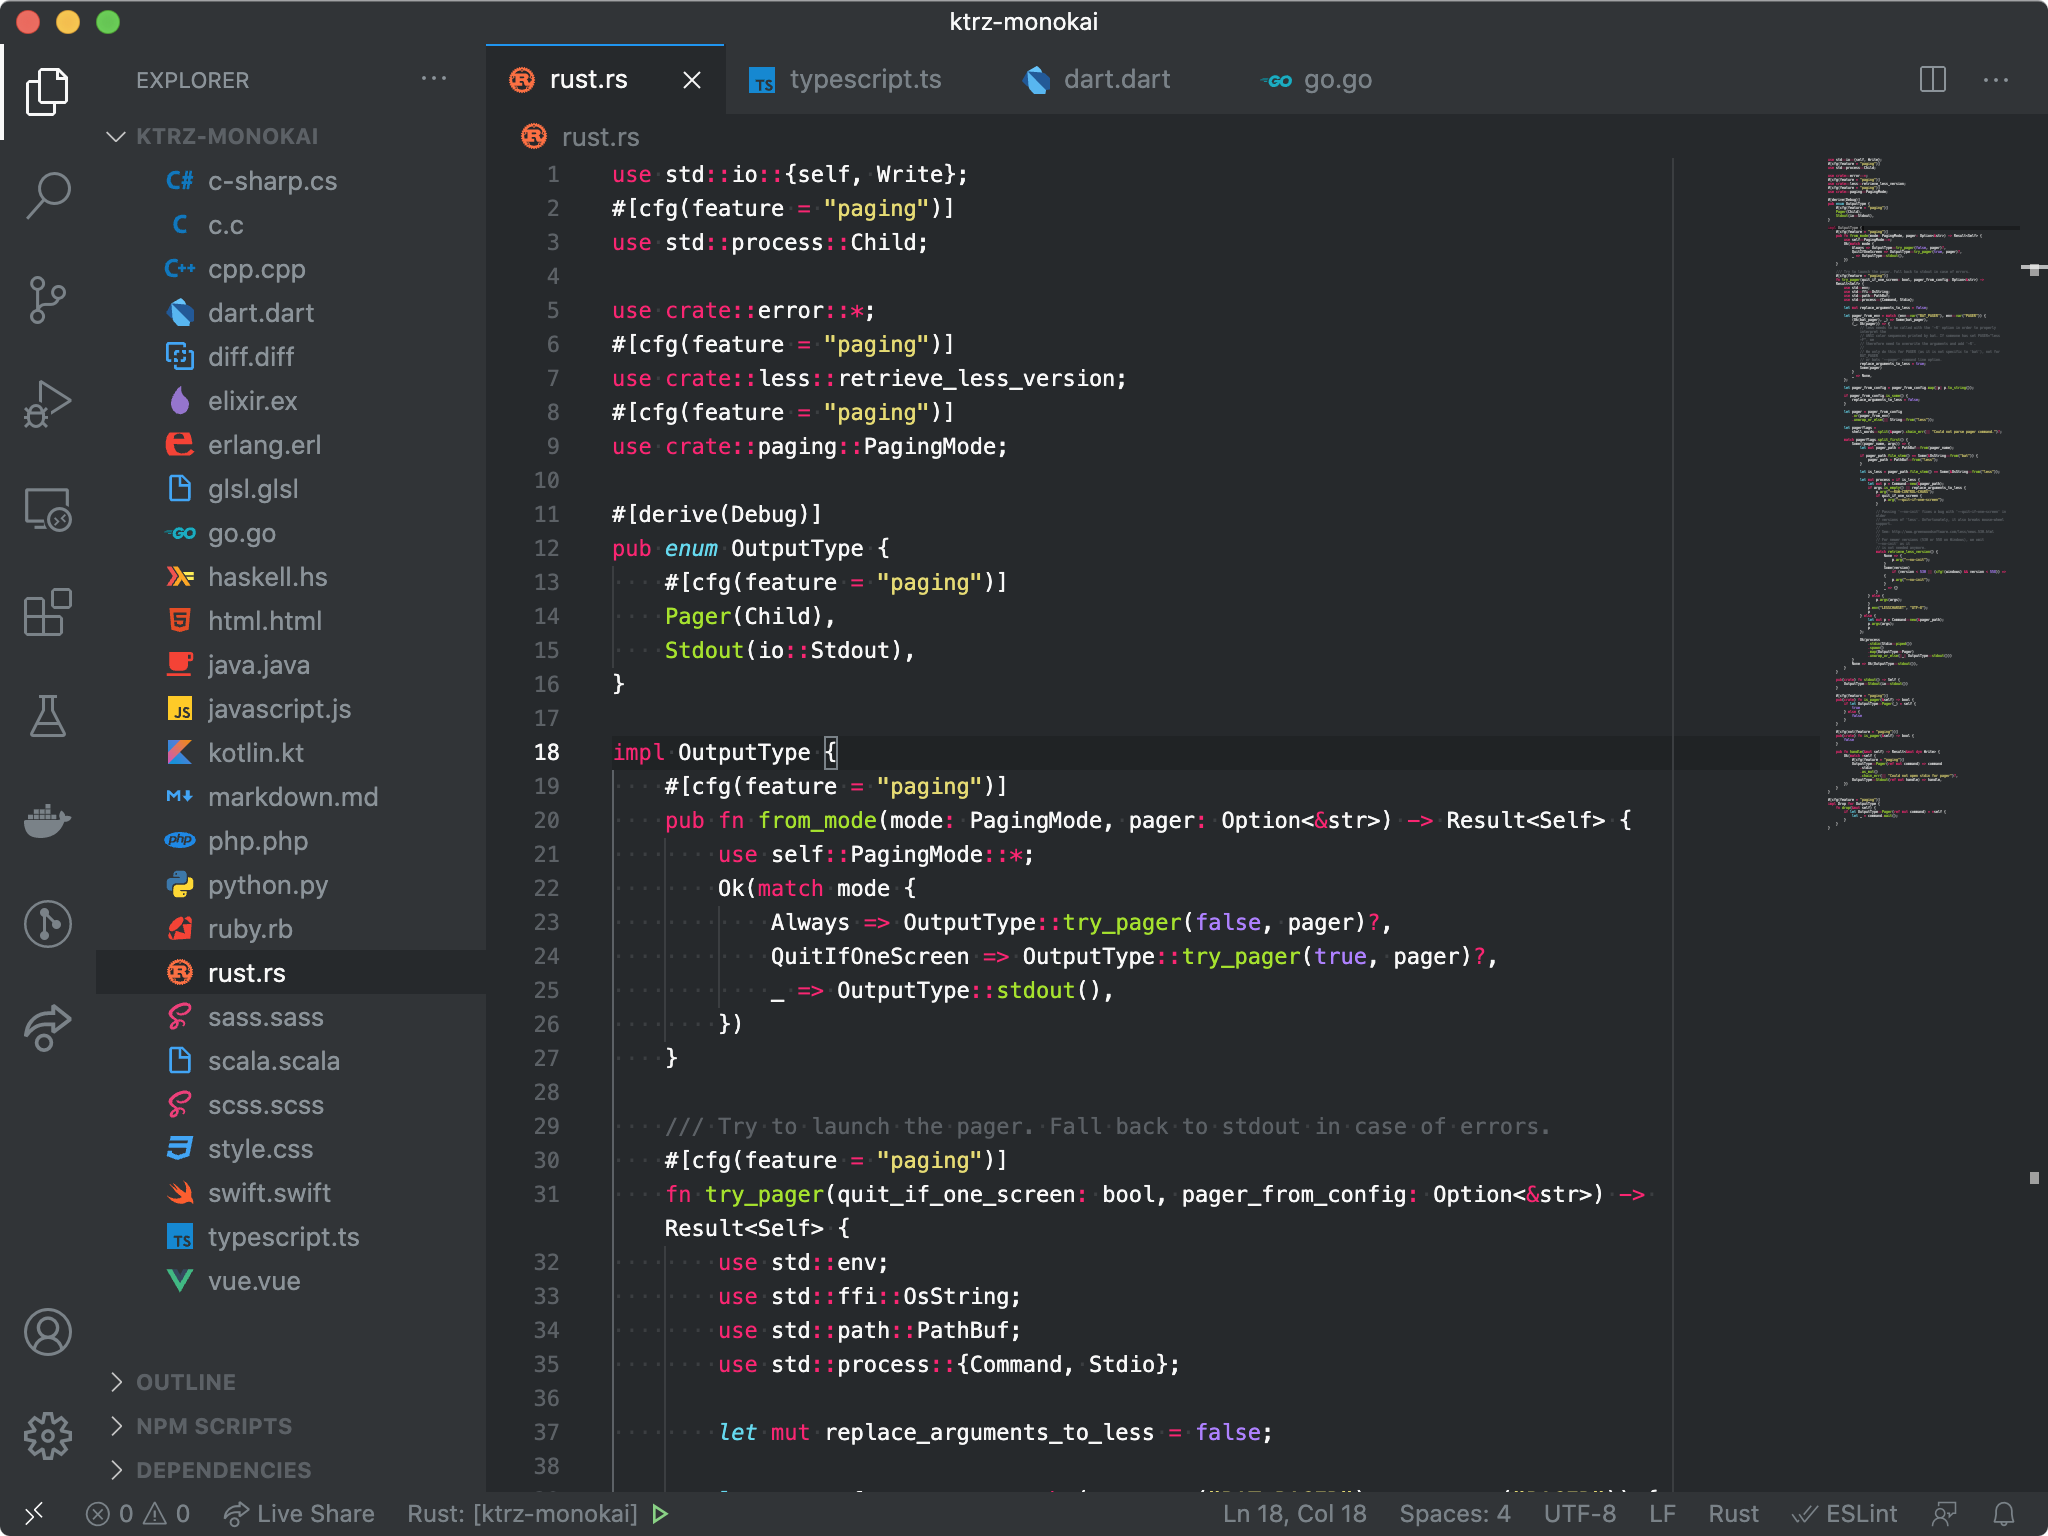Open the Run and Debug view
Screen dimensions: 2048x1536
coord(47,404)
